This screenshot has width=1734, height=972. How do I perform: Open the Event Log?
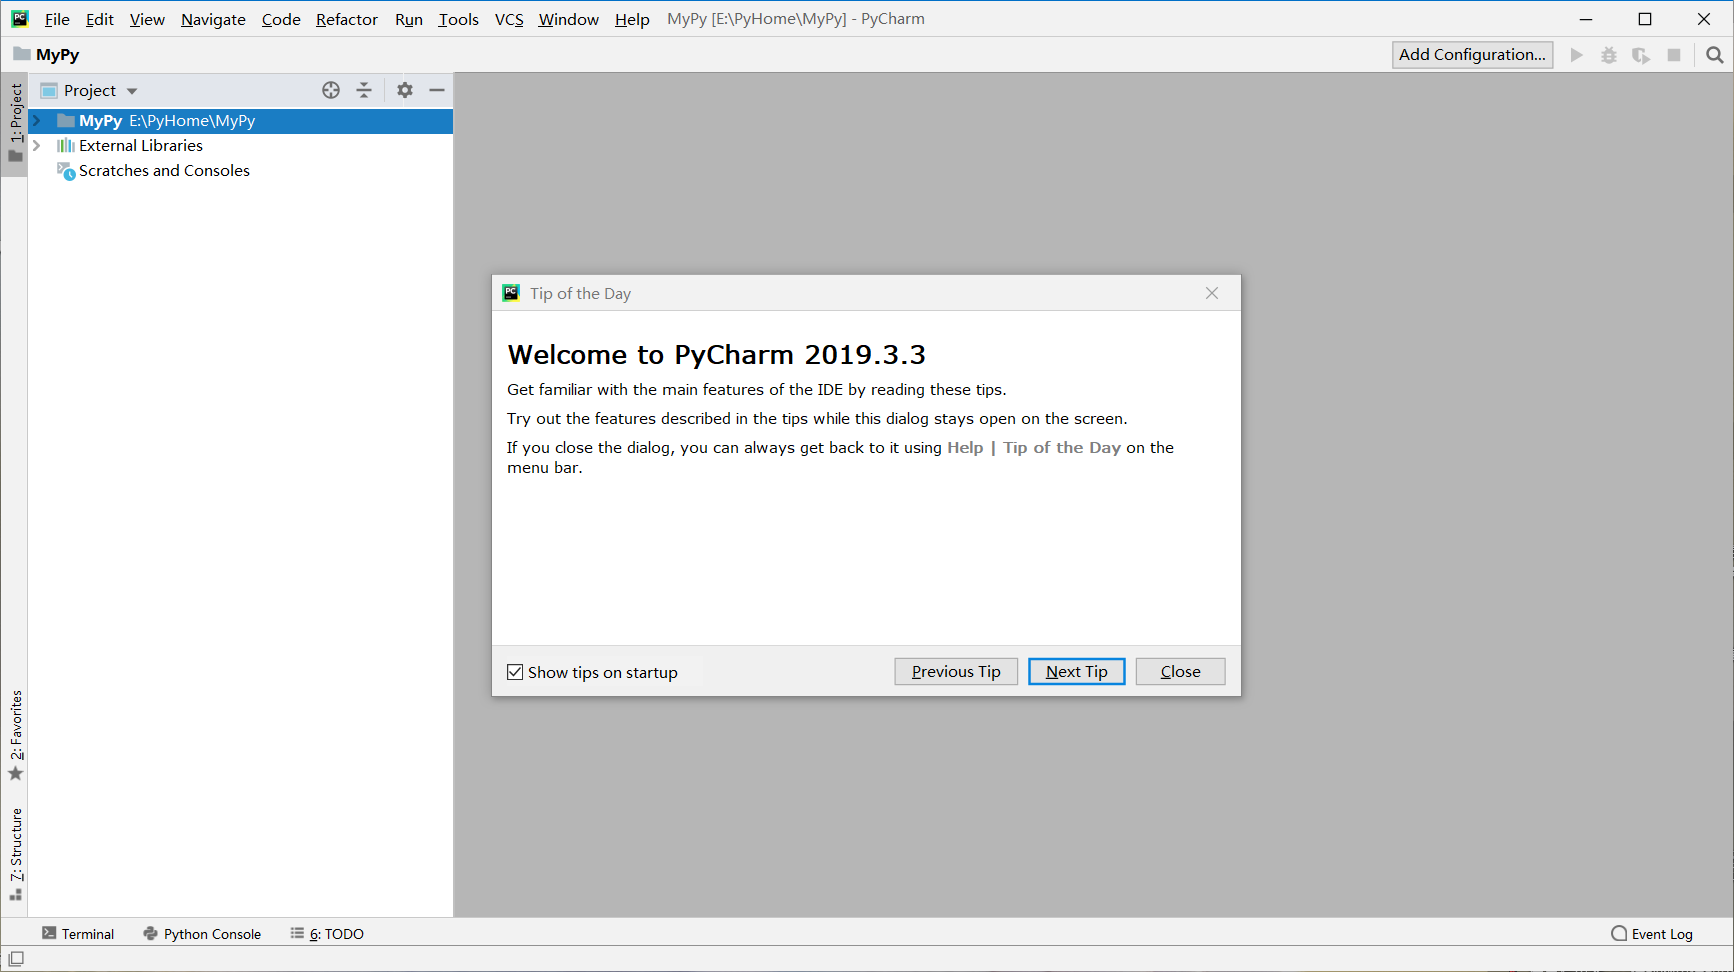click(1652, 933)
